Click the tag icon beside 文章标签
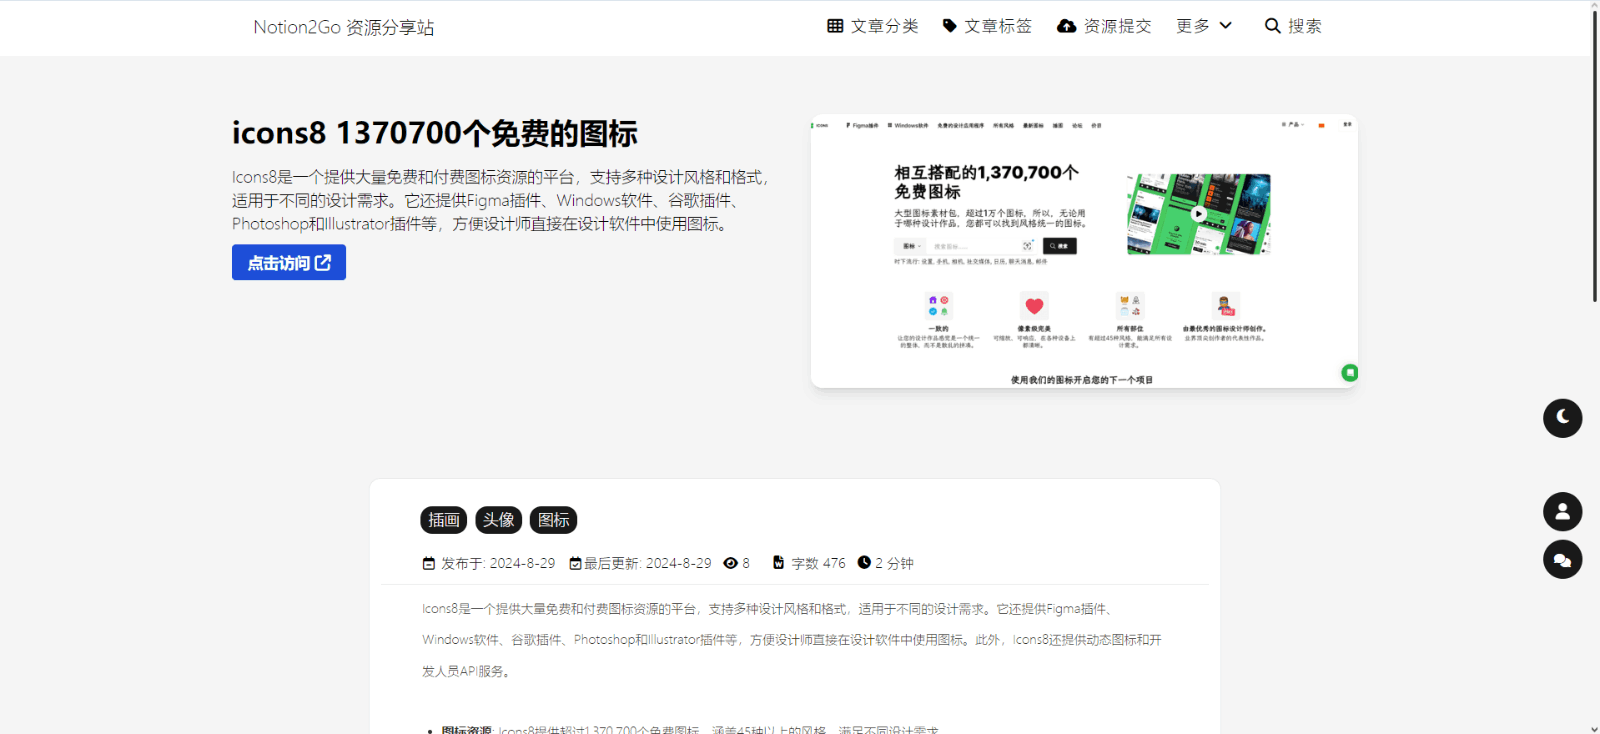This screenshot has width=1600, height=734. tap(950, 26)
